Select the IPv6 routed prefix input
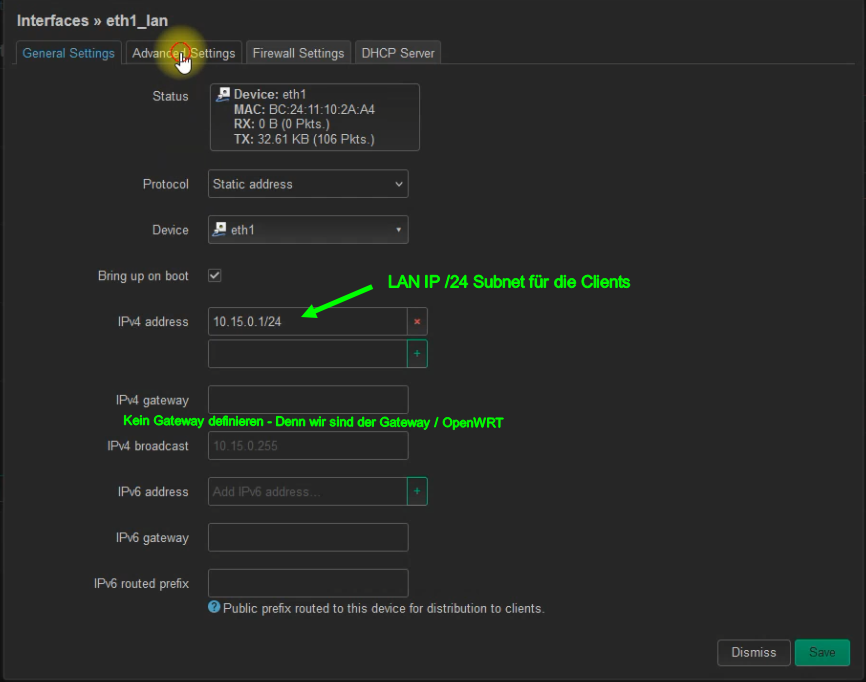This screenshot has height=682, width=866. (x=308, y=583)
